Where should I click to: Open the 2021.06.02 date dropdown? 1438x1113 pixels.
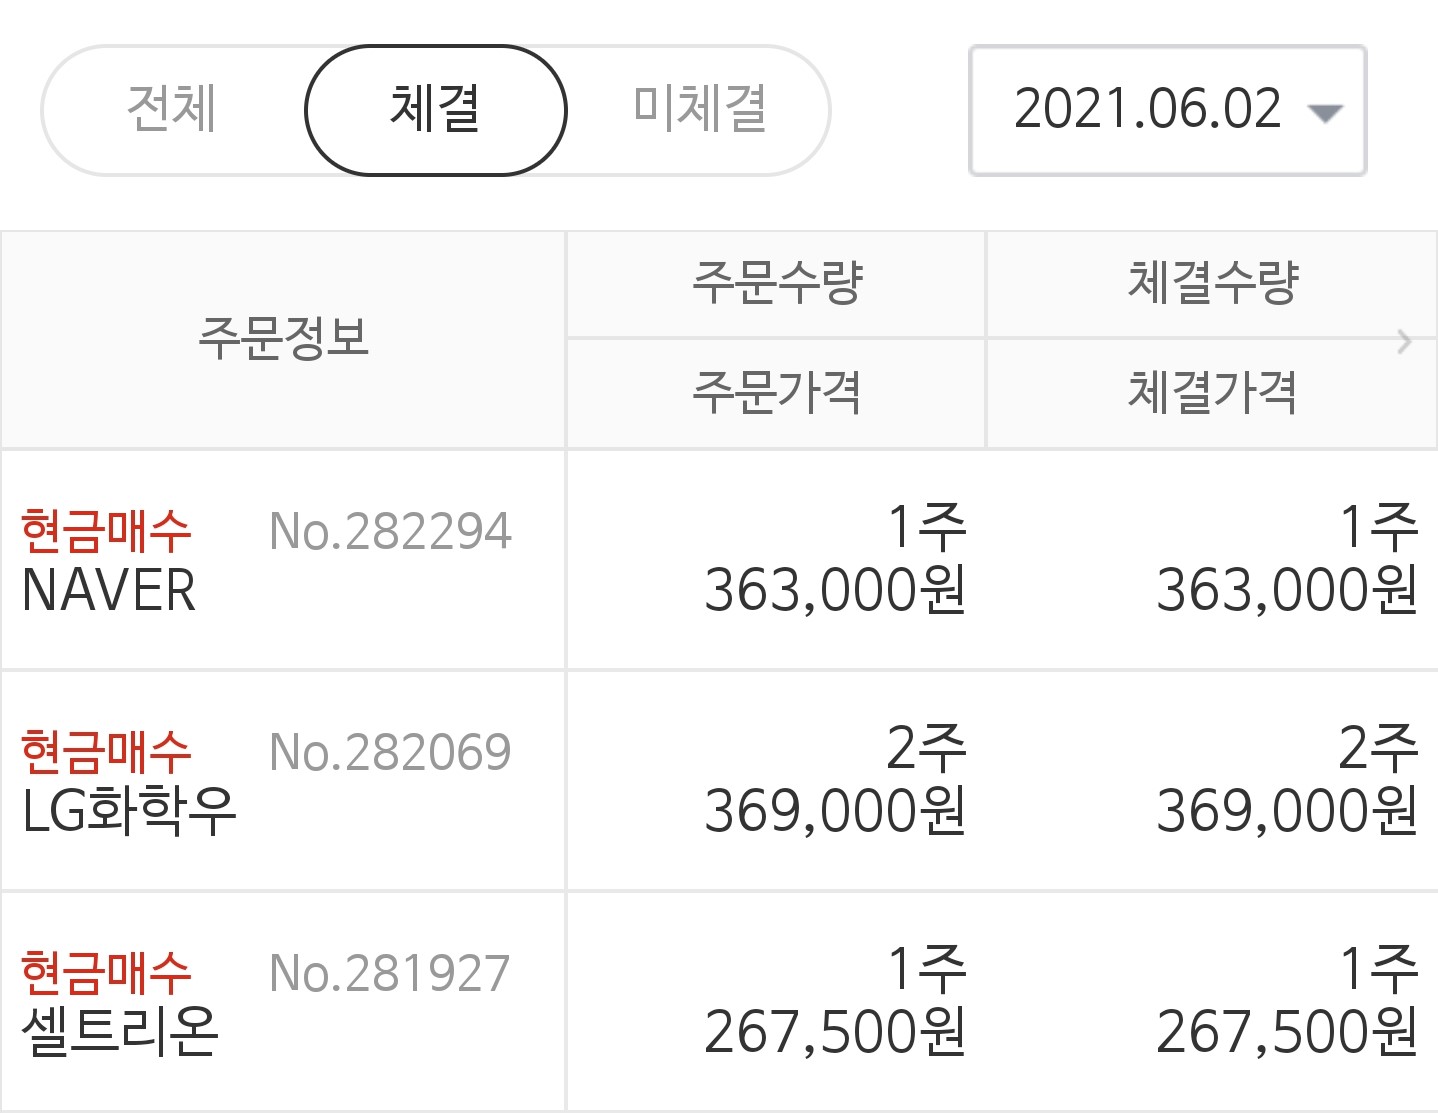tap(1167, 110)
